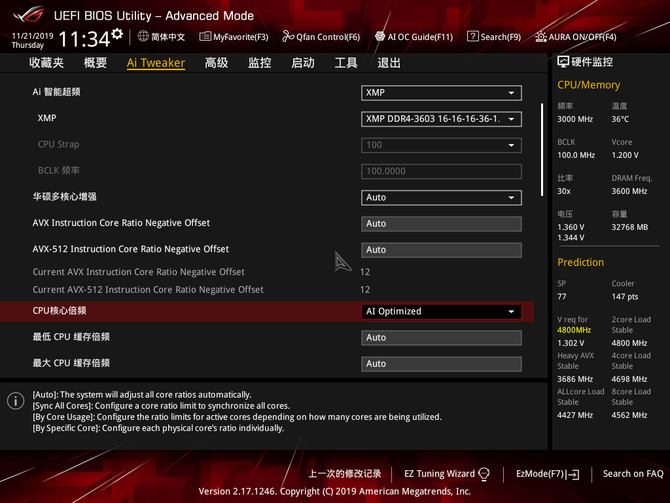Expand the Ai 智能超频 XMP dropdown

(441, 93)
